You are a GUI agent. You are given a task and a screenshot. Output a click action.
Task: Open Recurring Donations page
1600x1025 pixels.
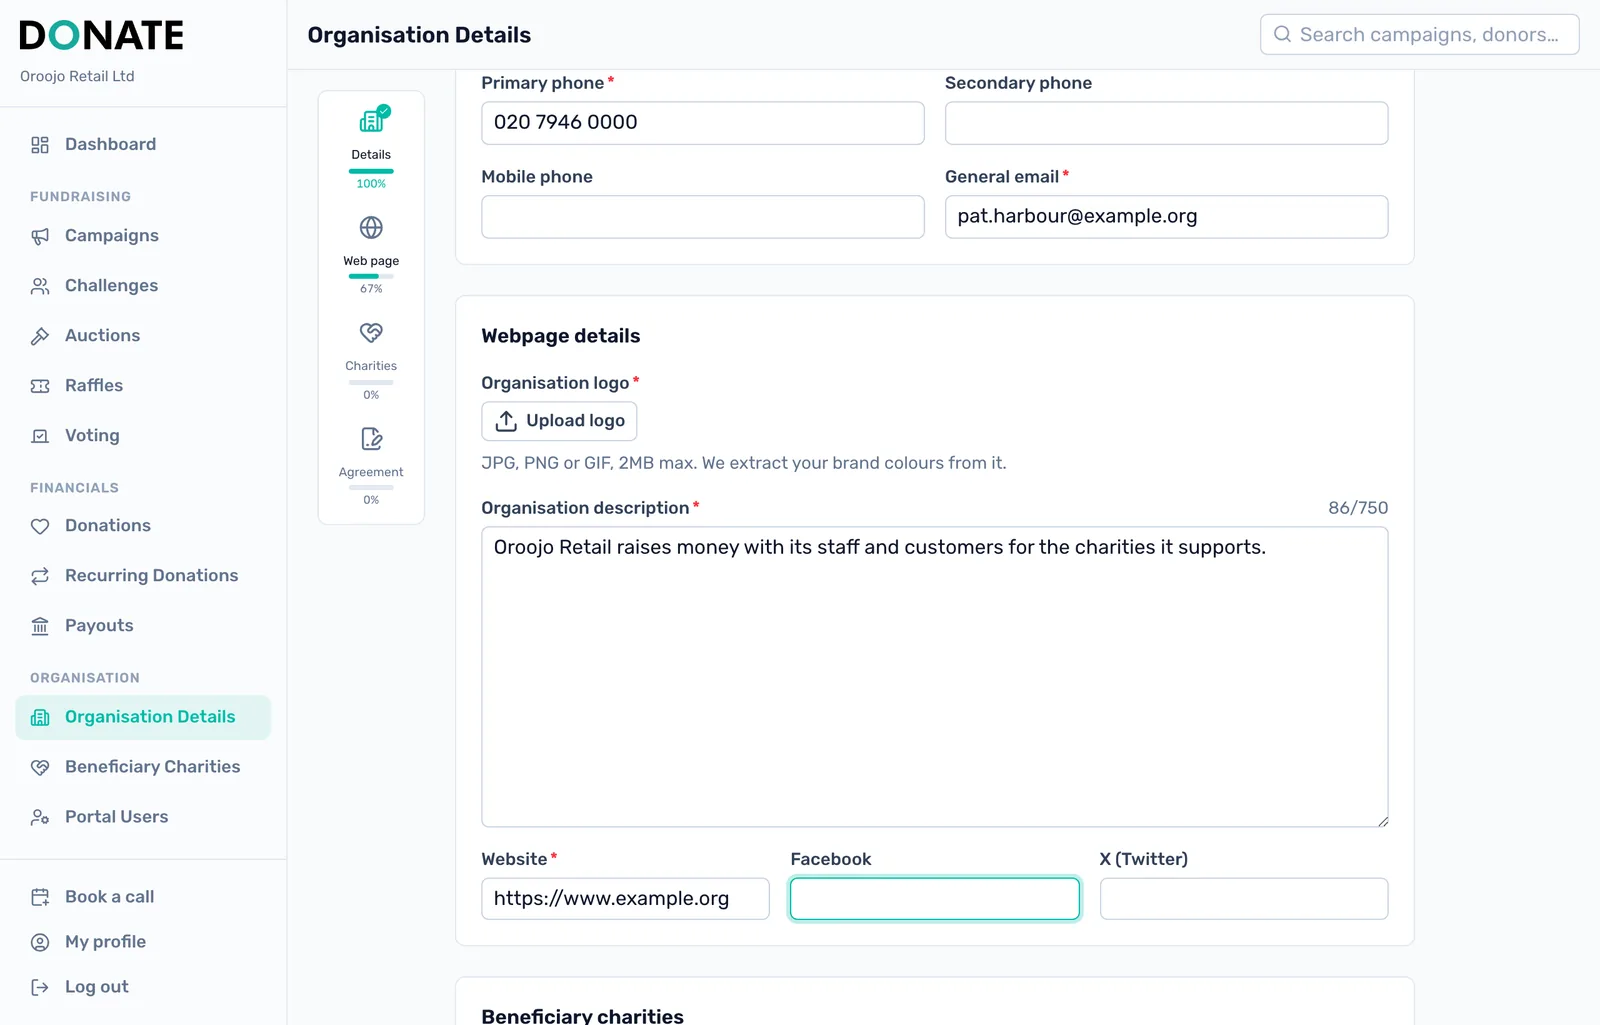click(143, 576)
